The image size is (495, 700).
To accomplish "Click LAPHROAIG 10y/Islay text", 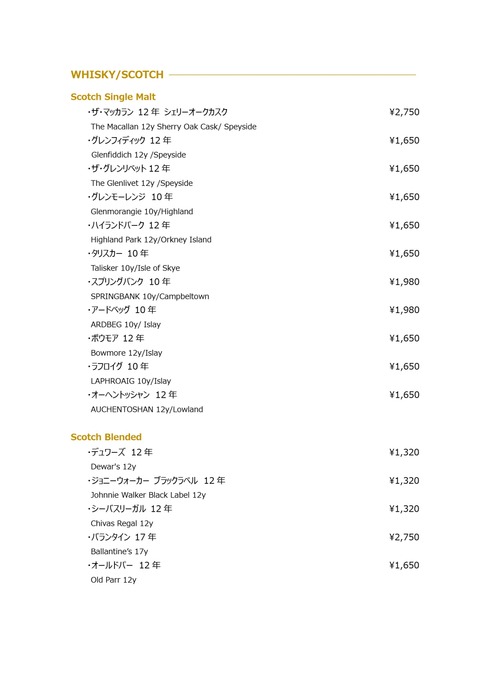I will [x=131, y=381].
